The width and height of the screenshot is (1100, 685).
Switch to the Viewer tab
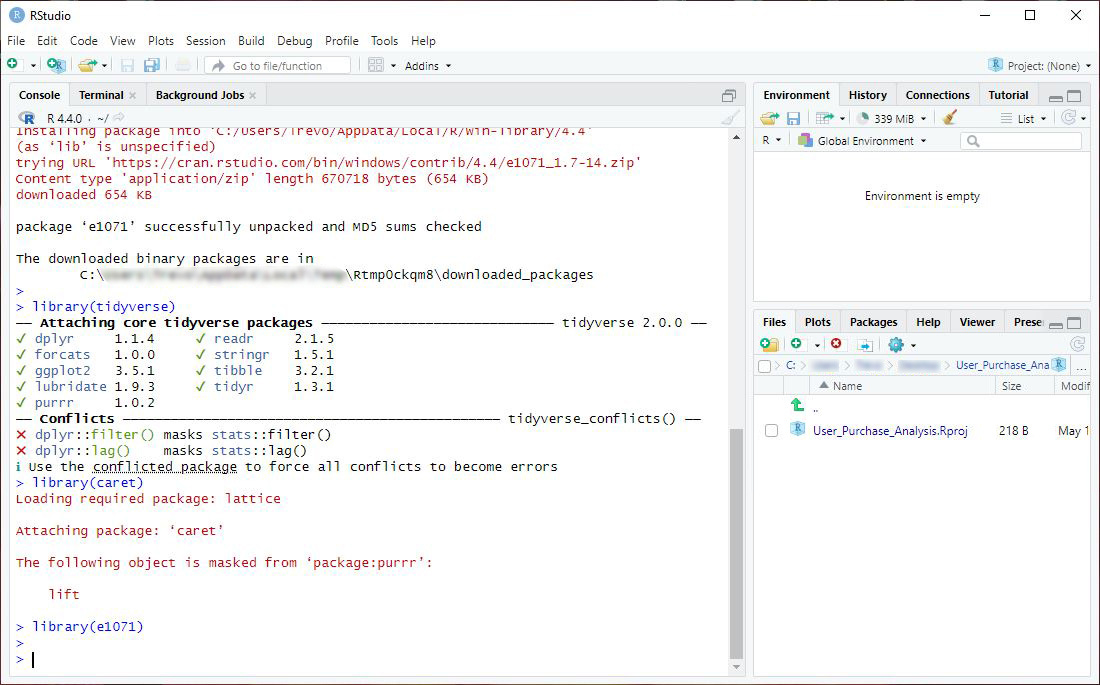click(977, 322)
